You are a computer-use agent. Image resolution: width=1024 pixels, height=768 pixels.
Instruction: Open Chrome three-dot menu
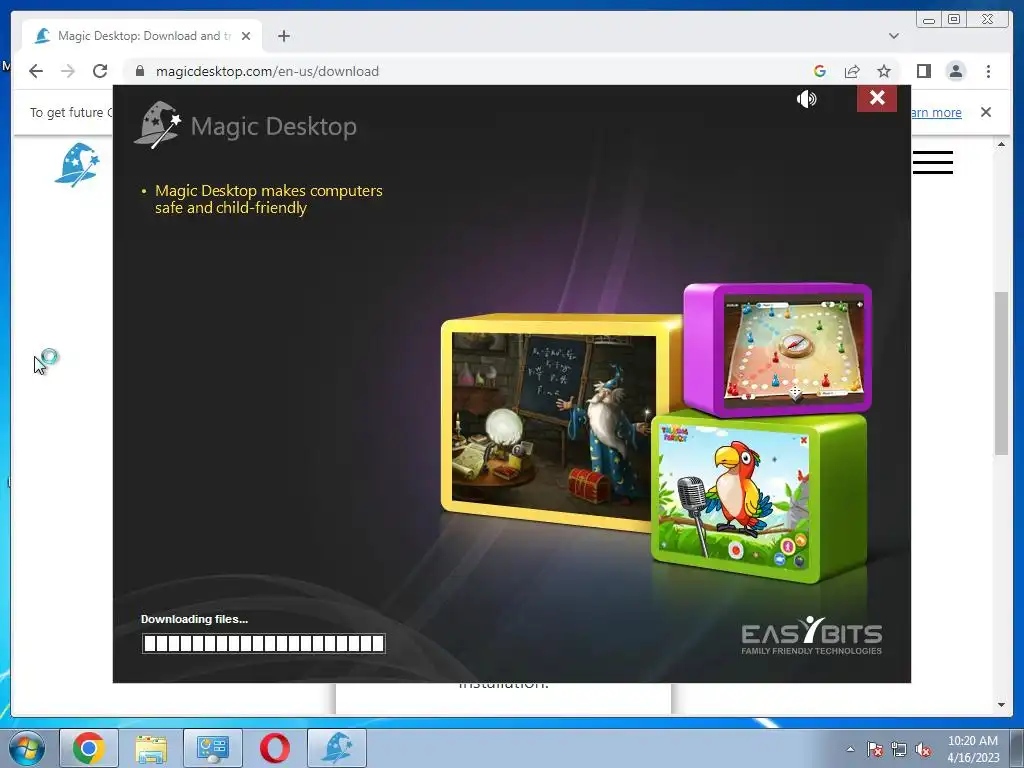tap(988, 71)
